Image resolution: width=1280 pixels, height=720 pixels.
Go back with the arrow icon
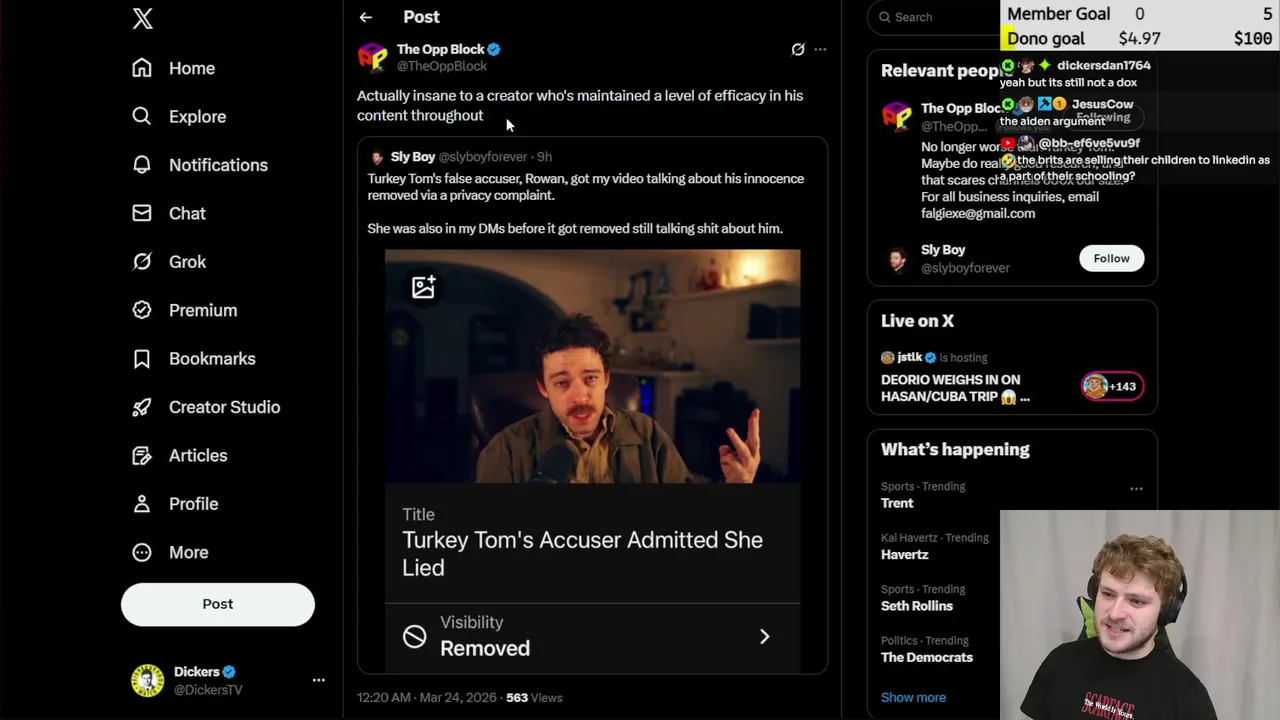[366, 17]
